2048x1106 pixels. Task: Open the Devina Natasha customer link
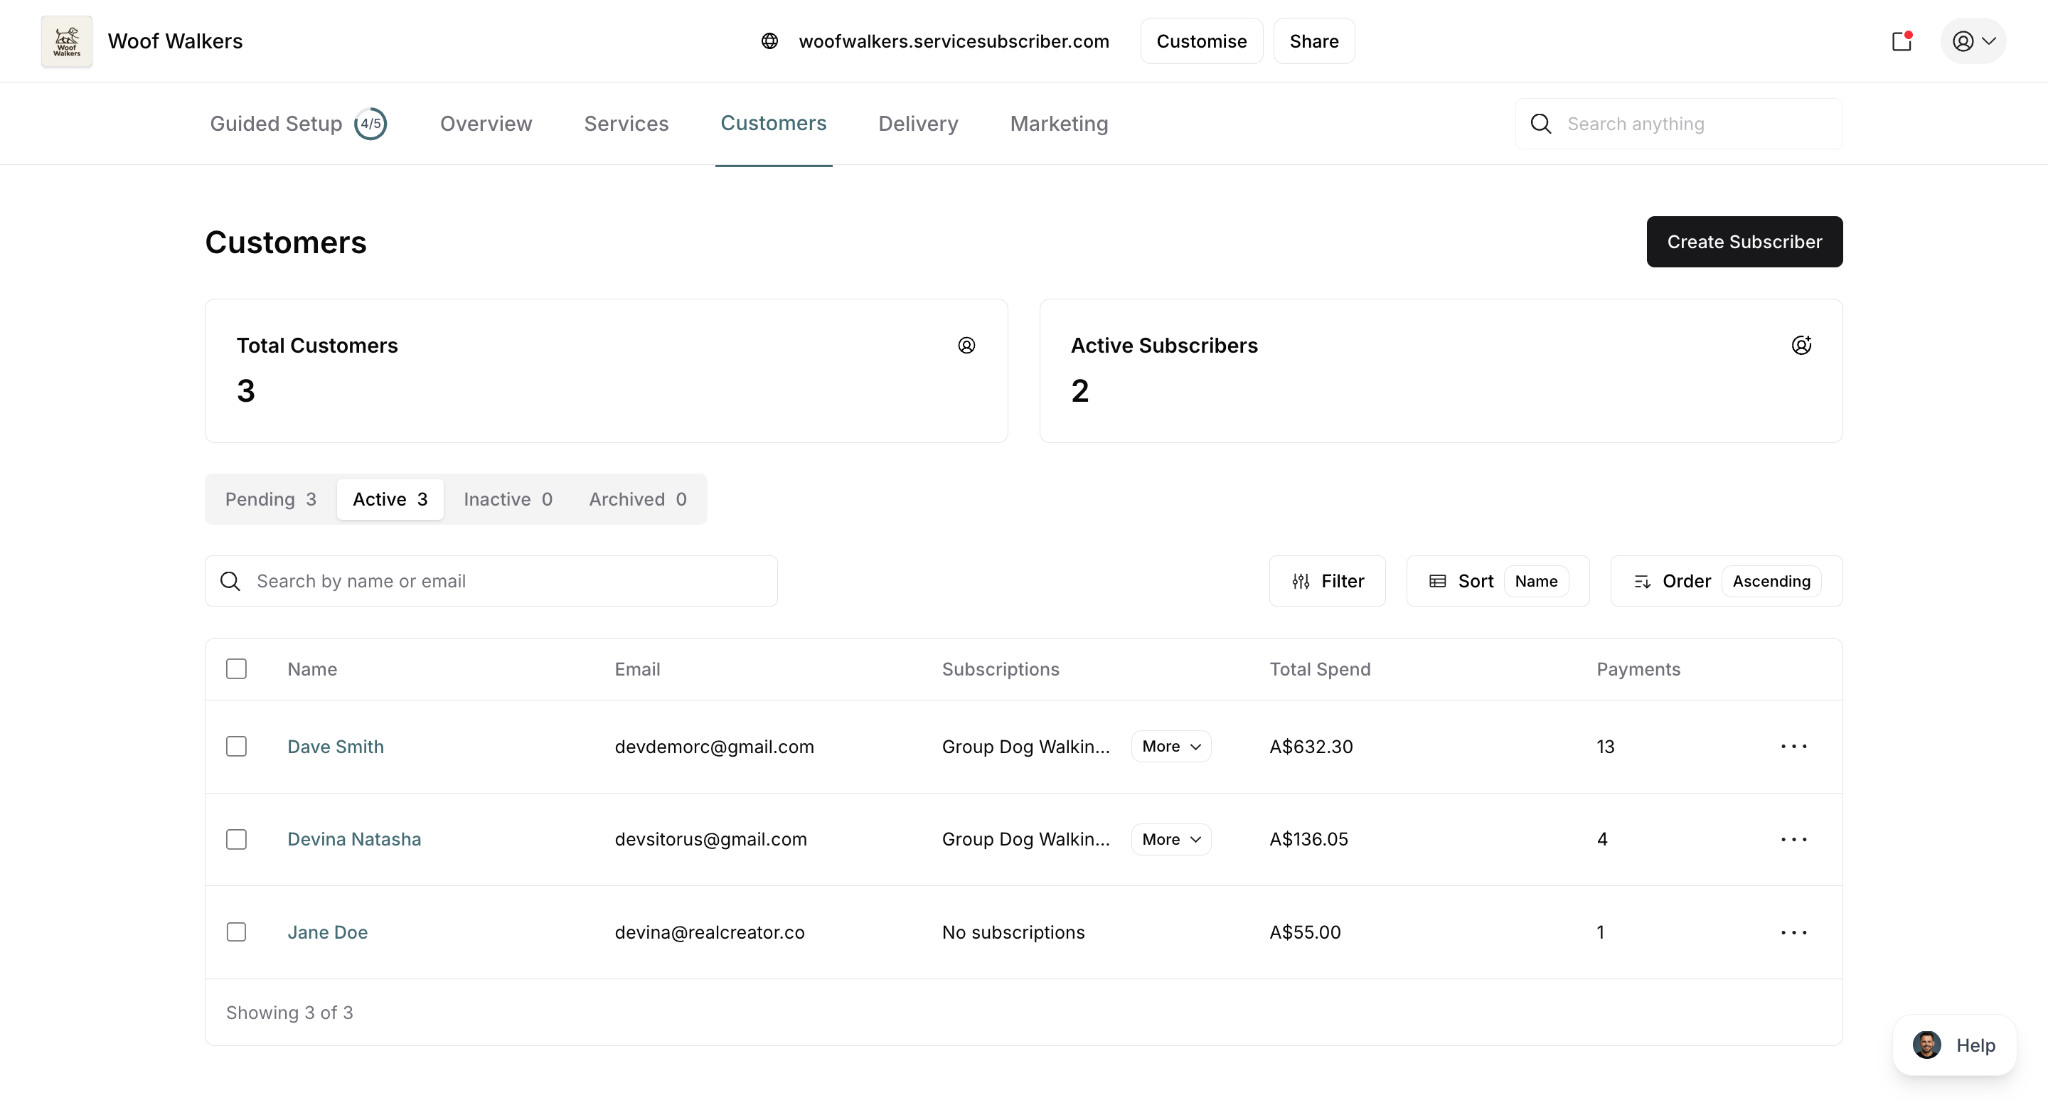(354, 839)
